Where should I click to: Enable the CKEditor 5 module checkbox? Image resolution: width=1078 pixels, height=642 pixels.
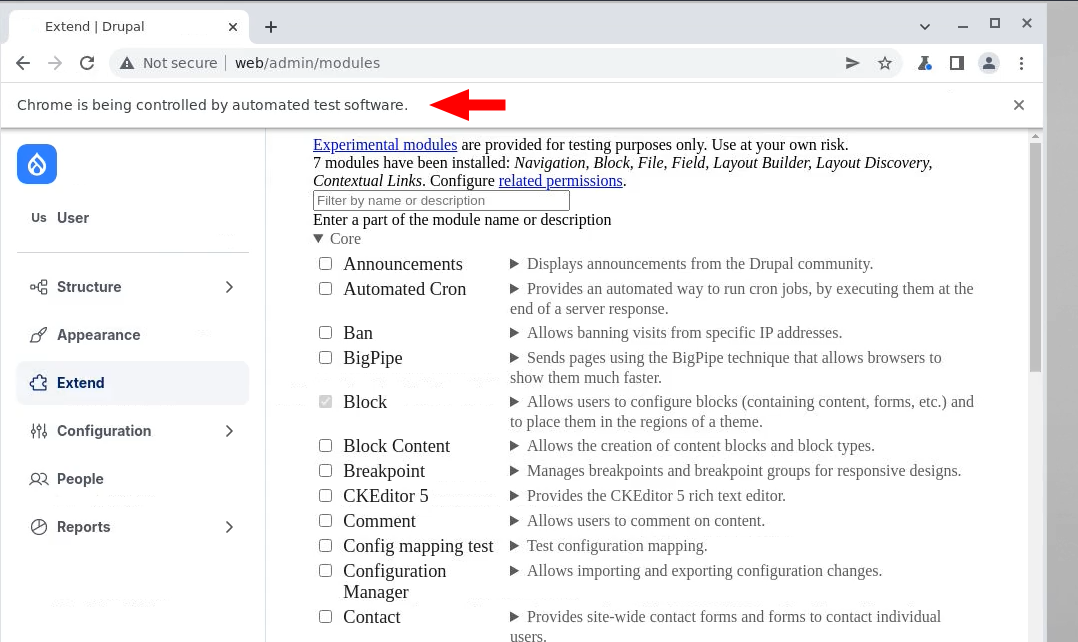point(325,496)
